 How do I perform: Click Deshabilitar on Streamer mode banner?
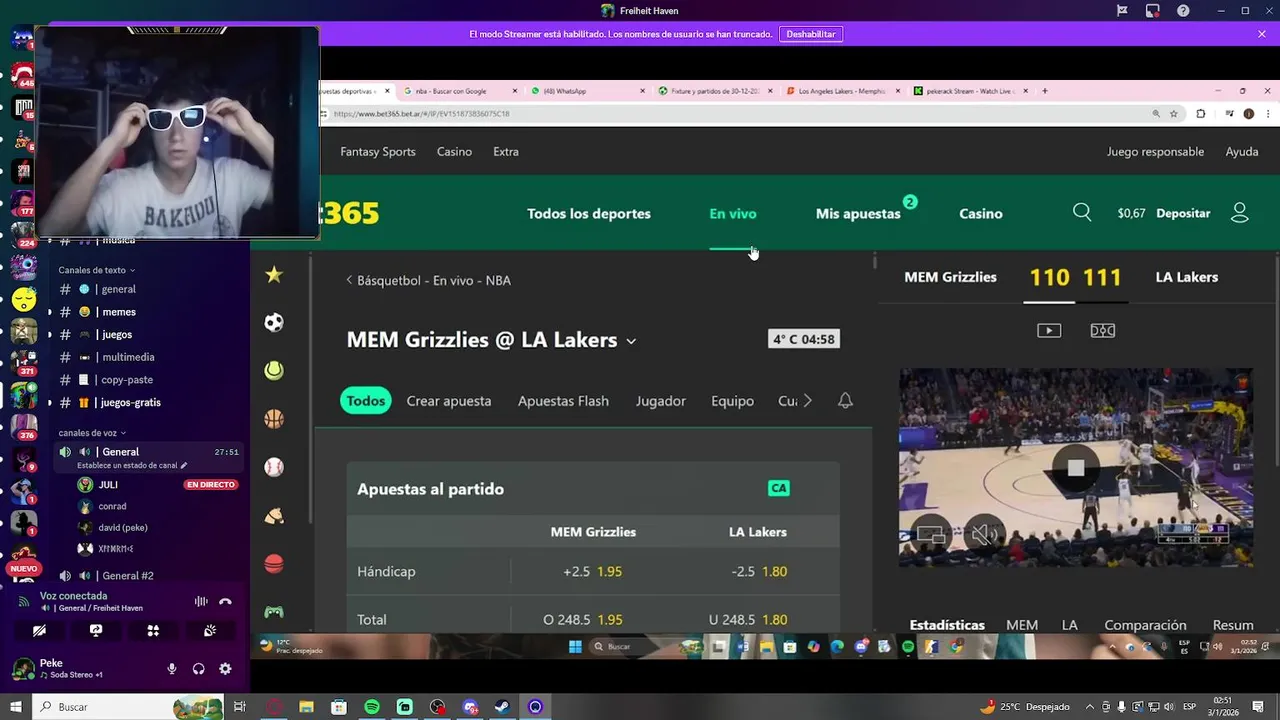[x=811, y=34]
